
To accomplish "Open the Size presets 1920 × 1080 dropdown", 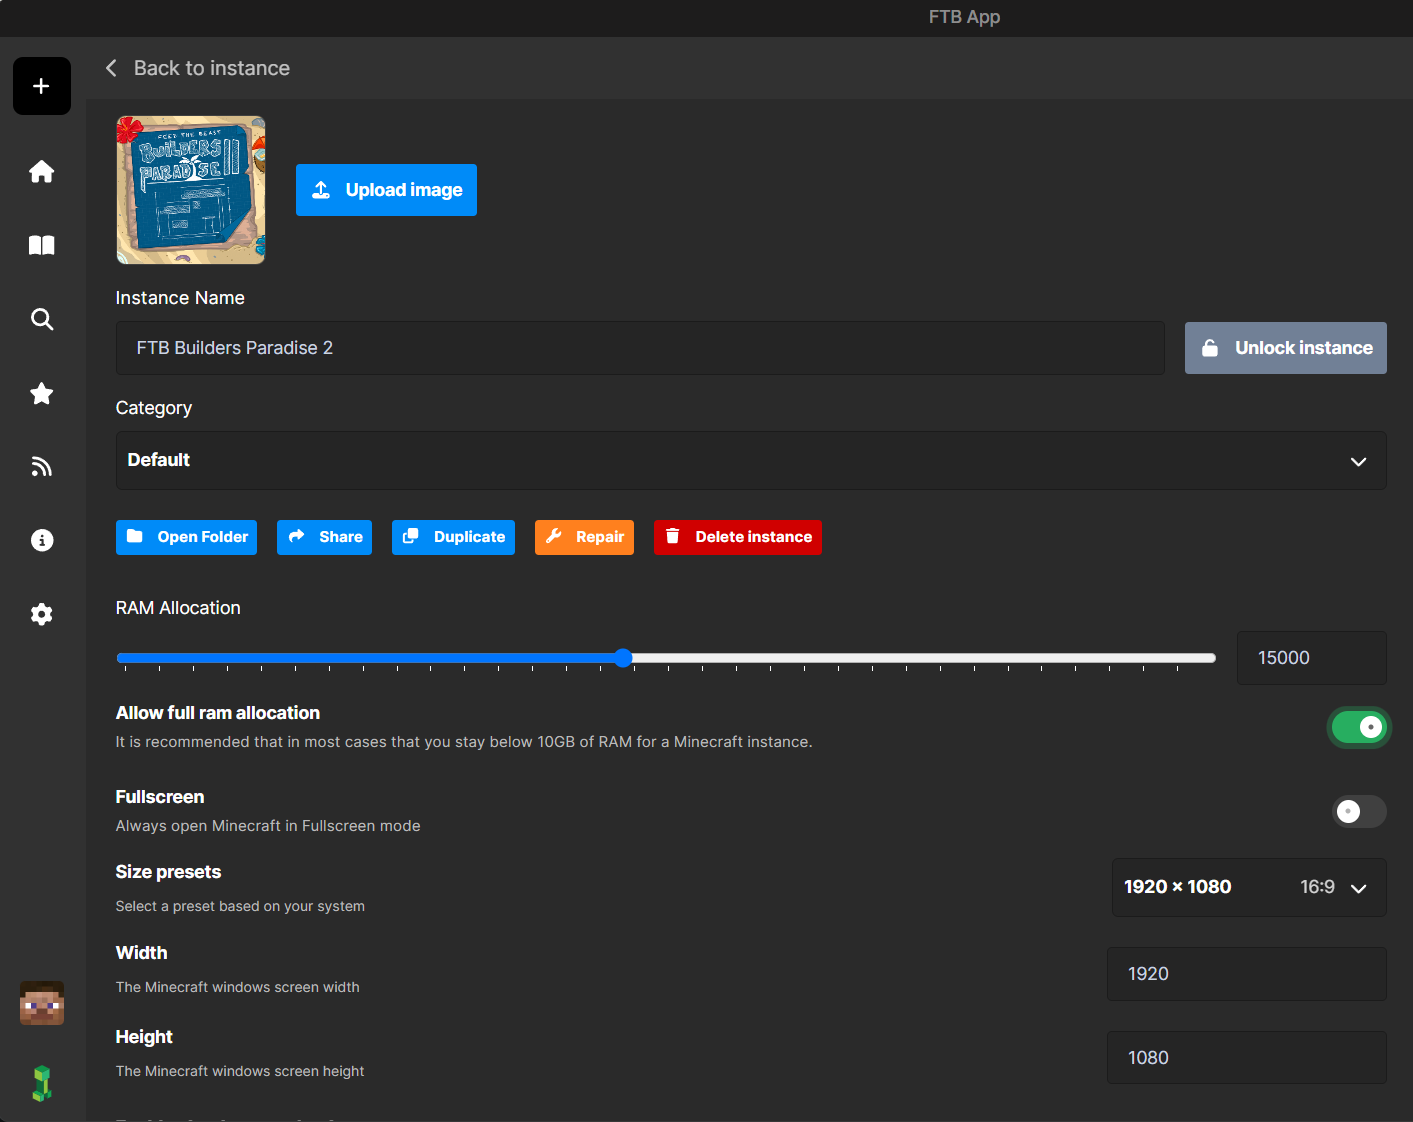I will [x=1248, y=887].
